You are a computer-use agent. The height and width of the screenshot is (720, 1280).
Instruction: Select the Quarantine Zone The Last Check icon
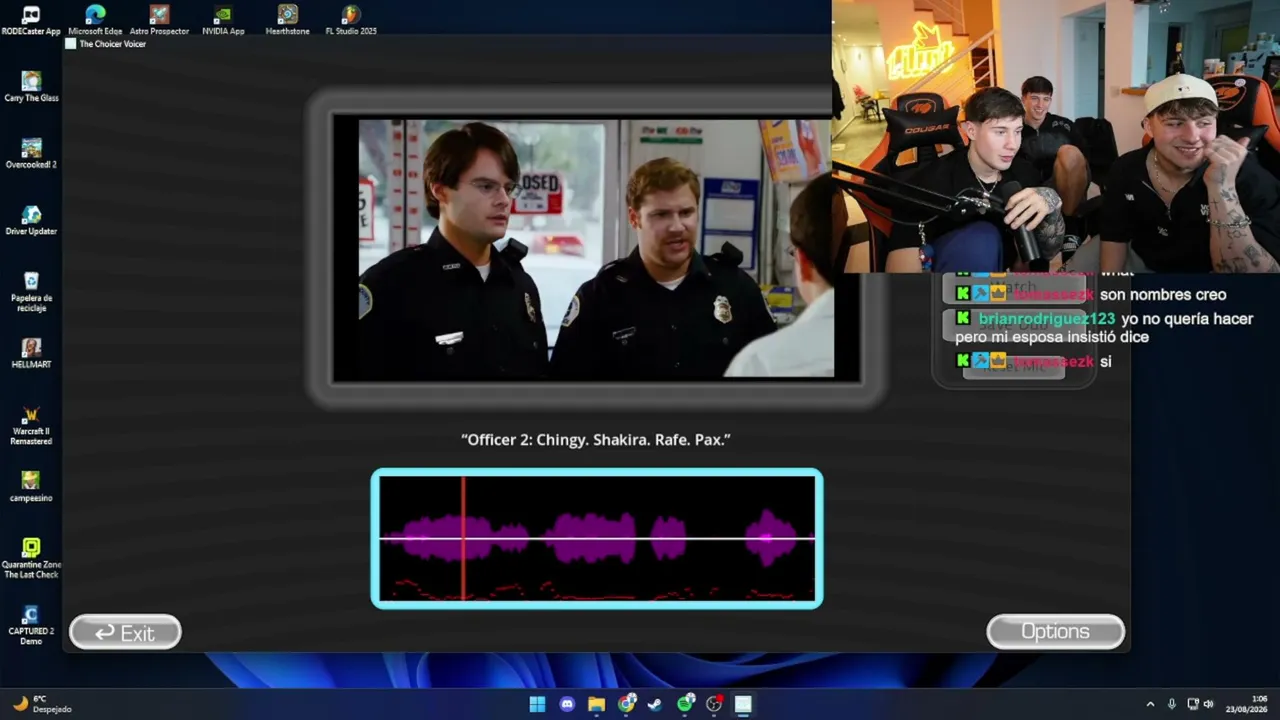pos(31,558)
